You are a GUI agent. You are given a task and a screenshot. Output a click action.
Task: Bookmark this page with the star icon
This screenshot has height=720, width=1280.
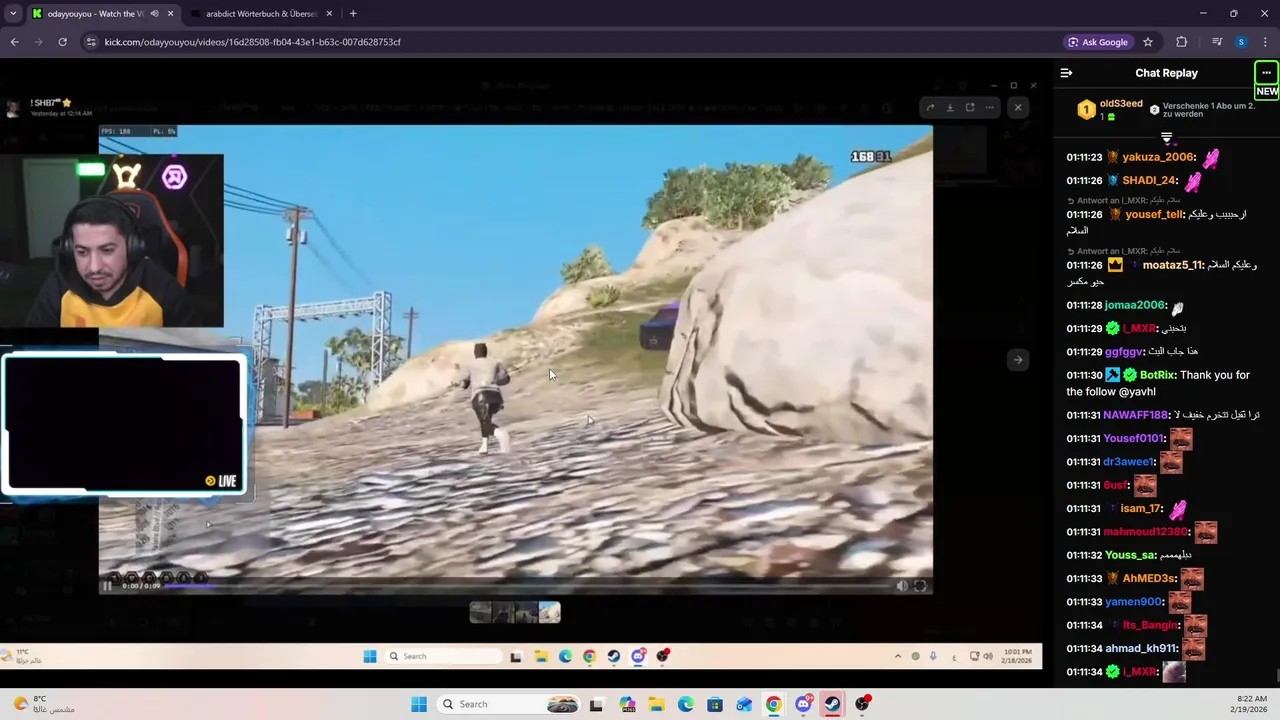1148,42
